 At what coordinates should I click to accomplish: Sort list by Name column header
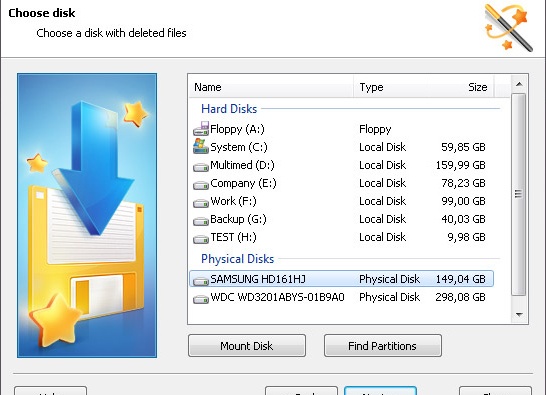[271, 87]
